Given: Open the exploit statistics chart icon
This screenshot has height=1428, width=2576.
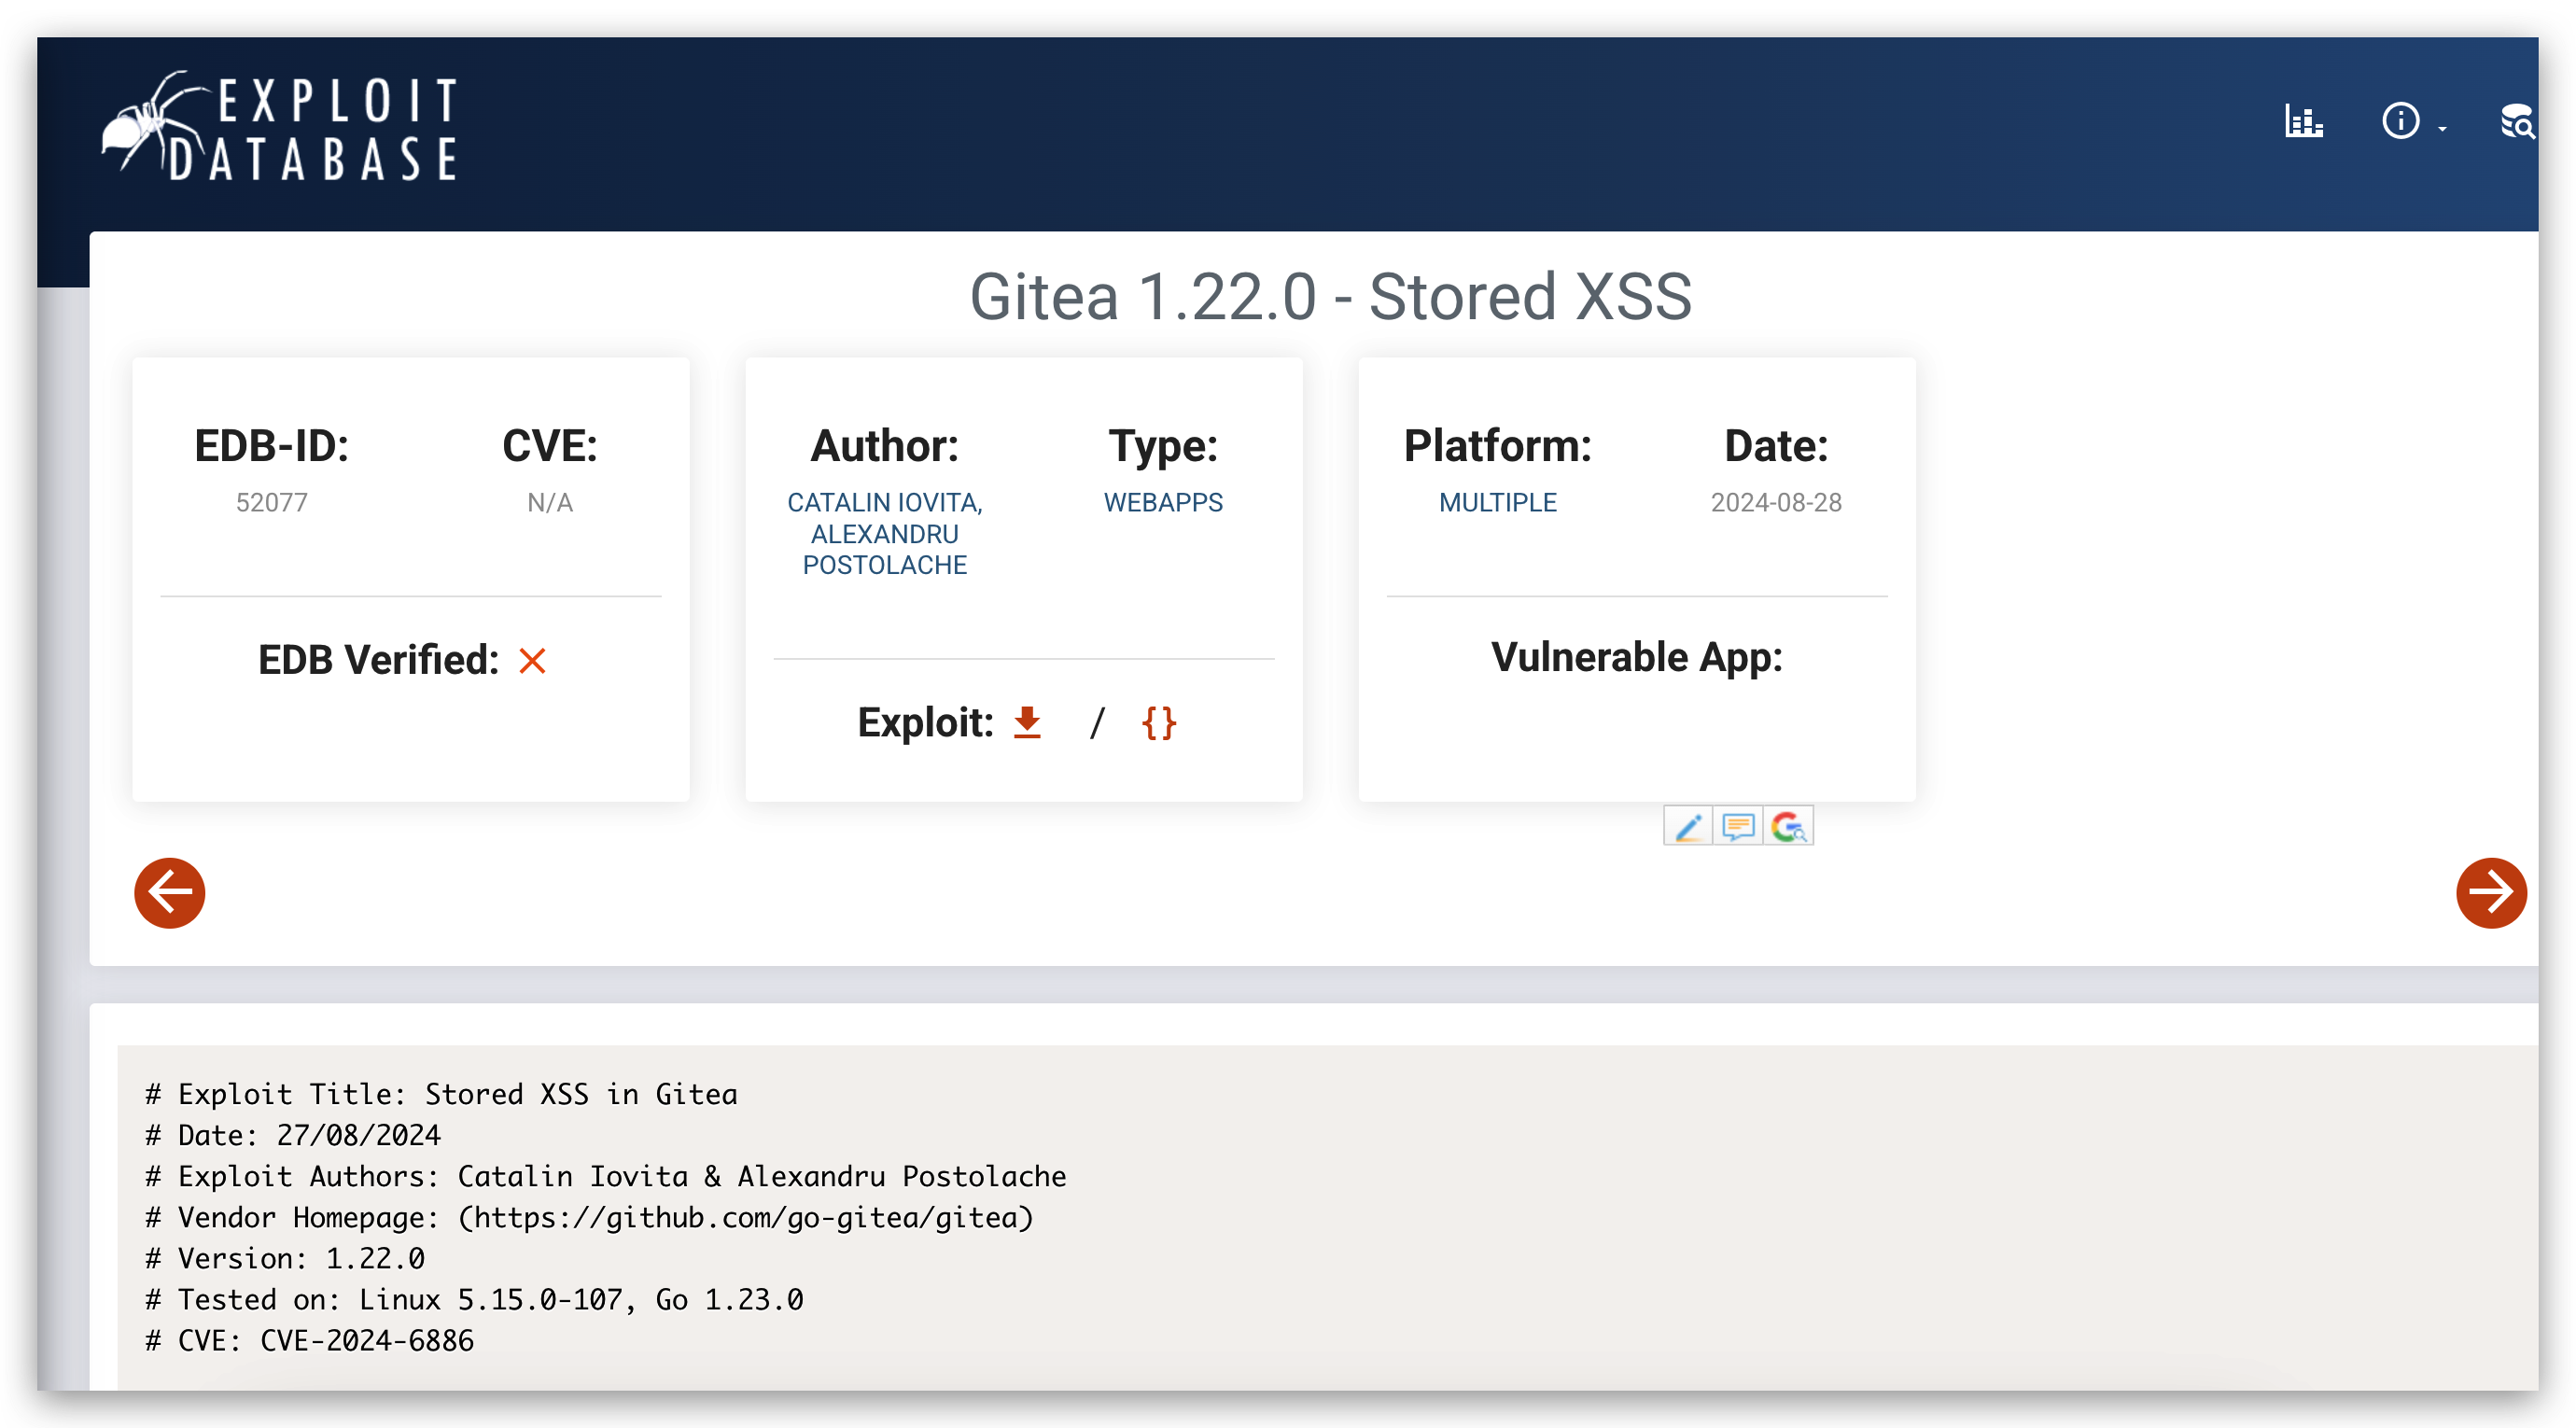Looking at the screenshot, I should (2303, 122).
